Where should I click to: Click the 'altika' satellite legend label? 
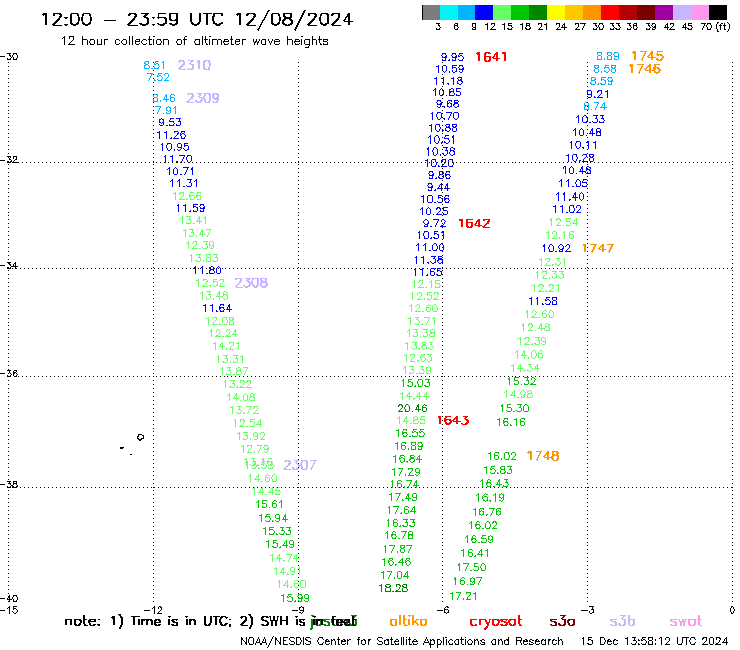coord(408,621)
